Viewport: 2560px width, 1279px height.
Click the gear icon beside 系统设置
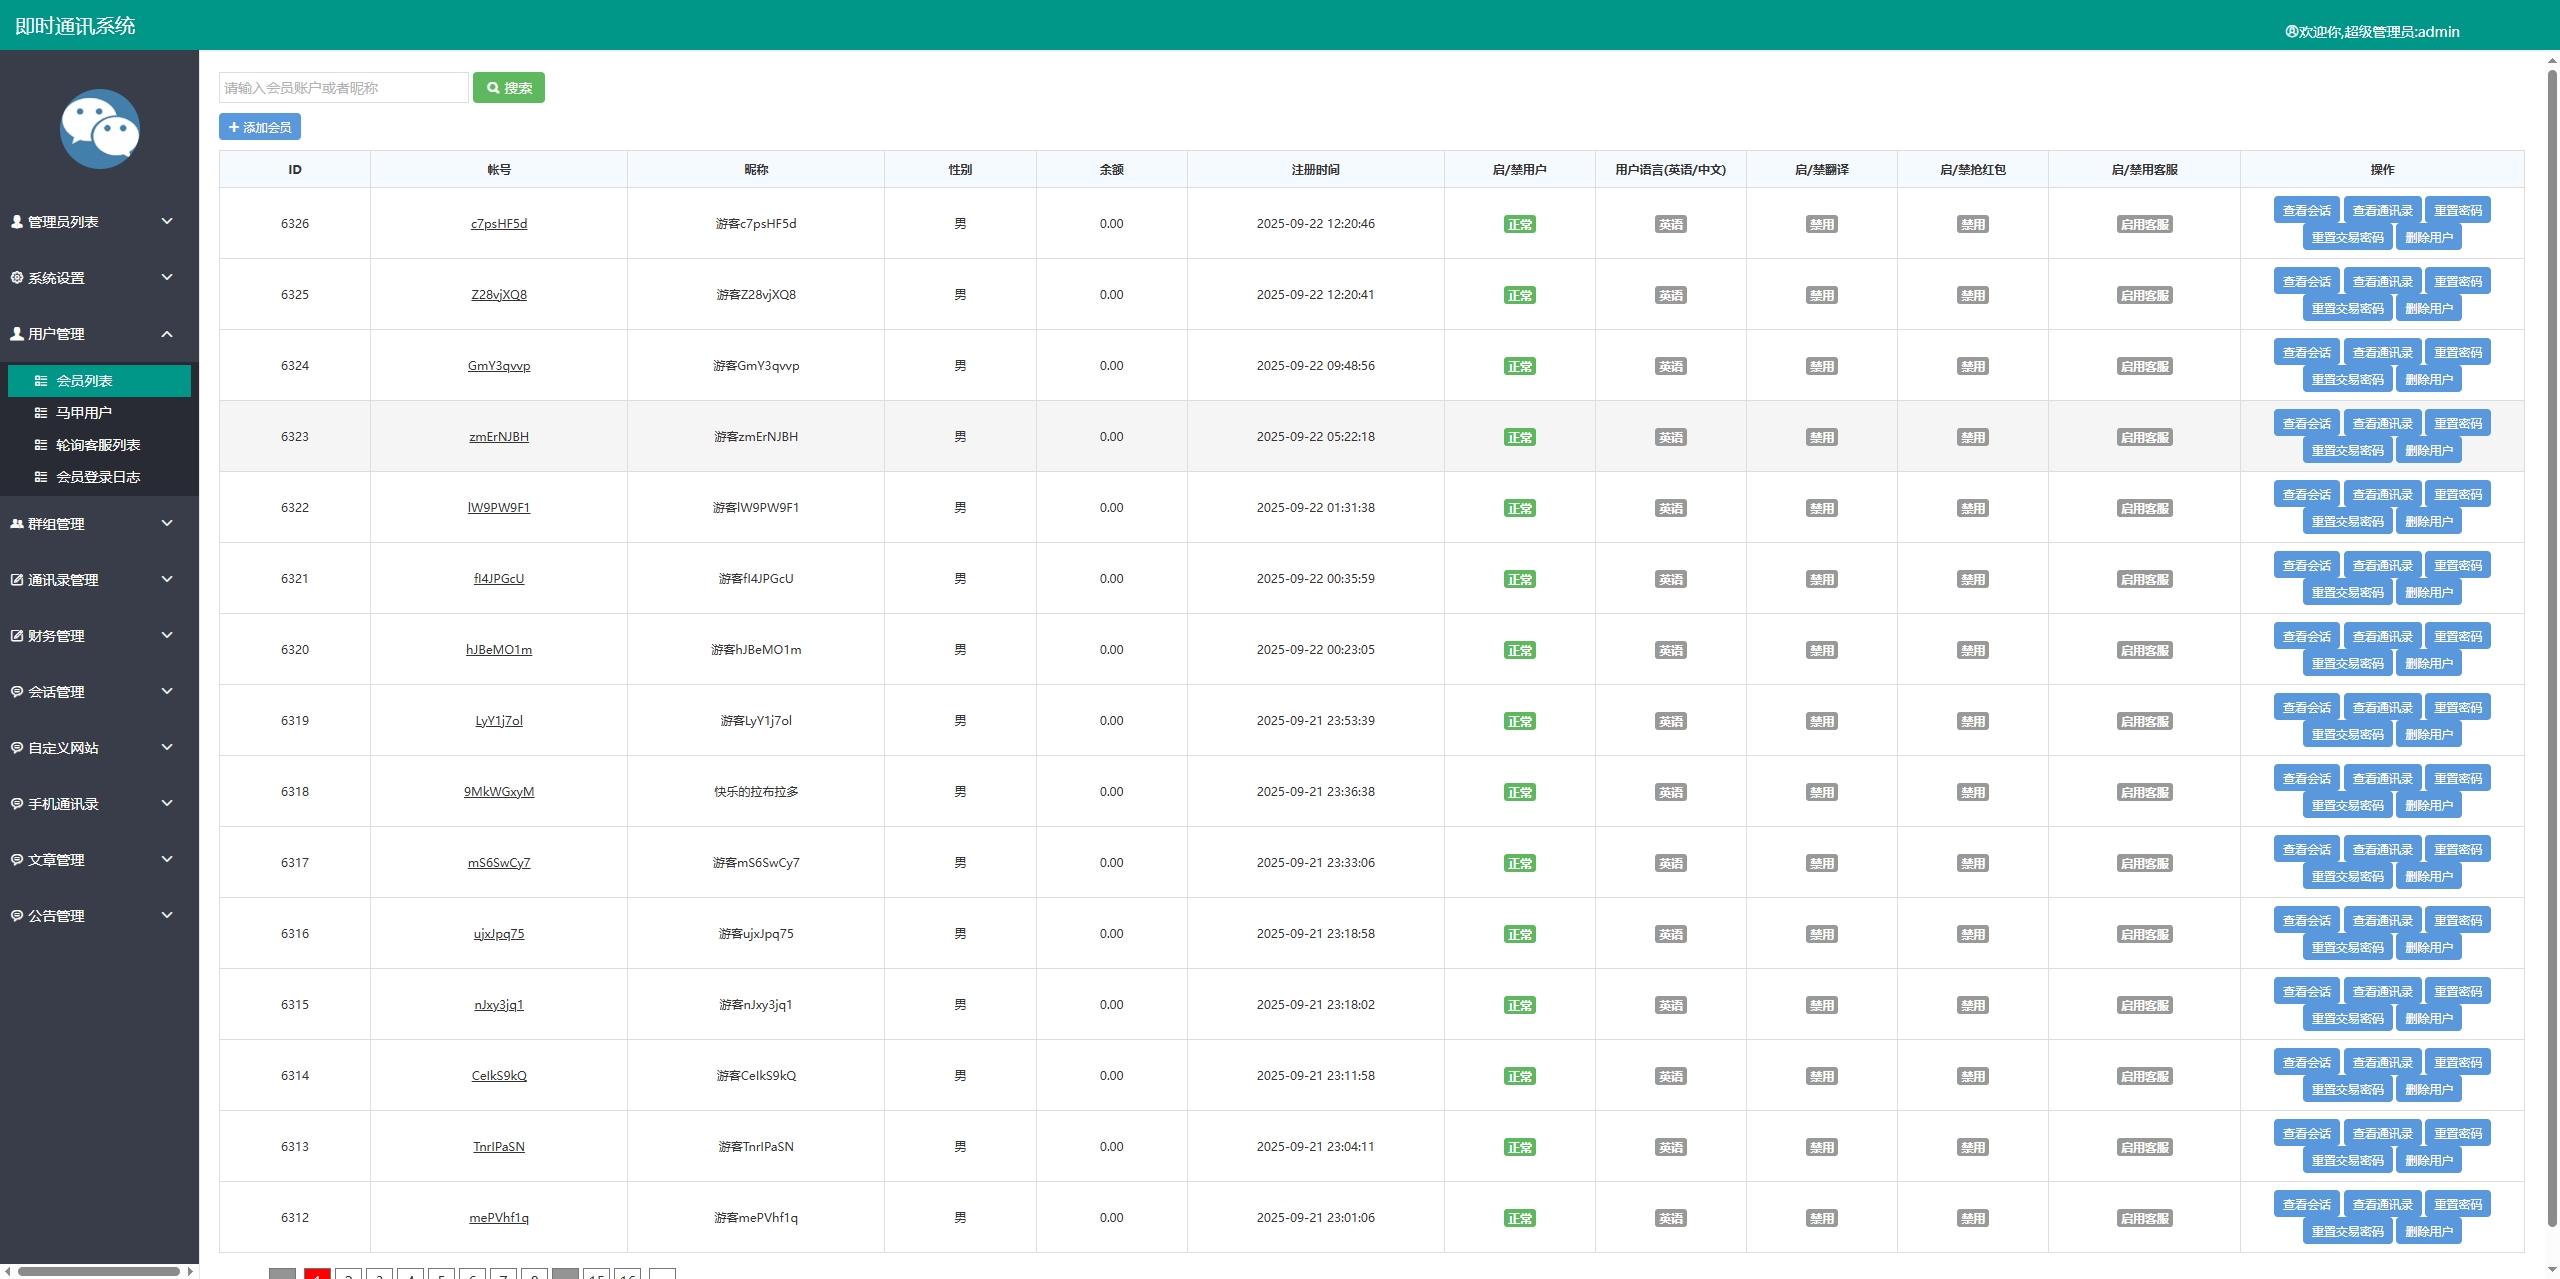17,278
